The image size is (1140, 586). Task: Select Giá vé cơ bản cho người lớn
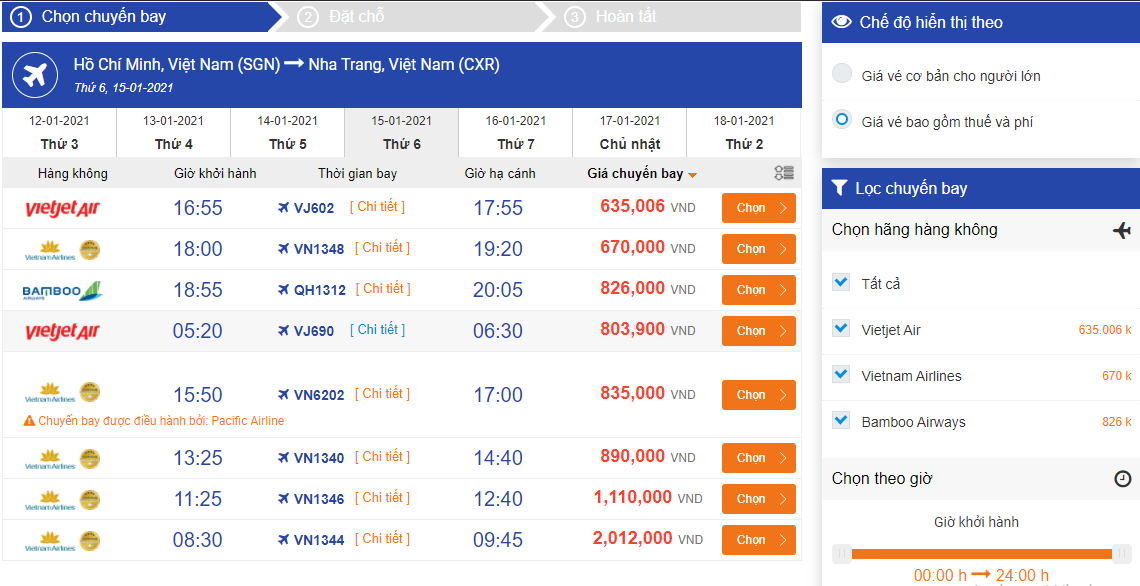pyautogui.click(x=842, y=74)
